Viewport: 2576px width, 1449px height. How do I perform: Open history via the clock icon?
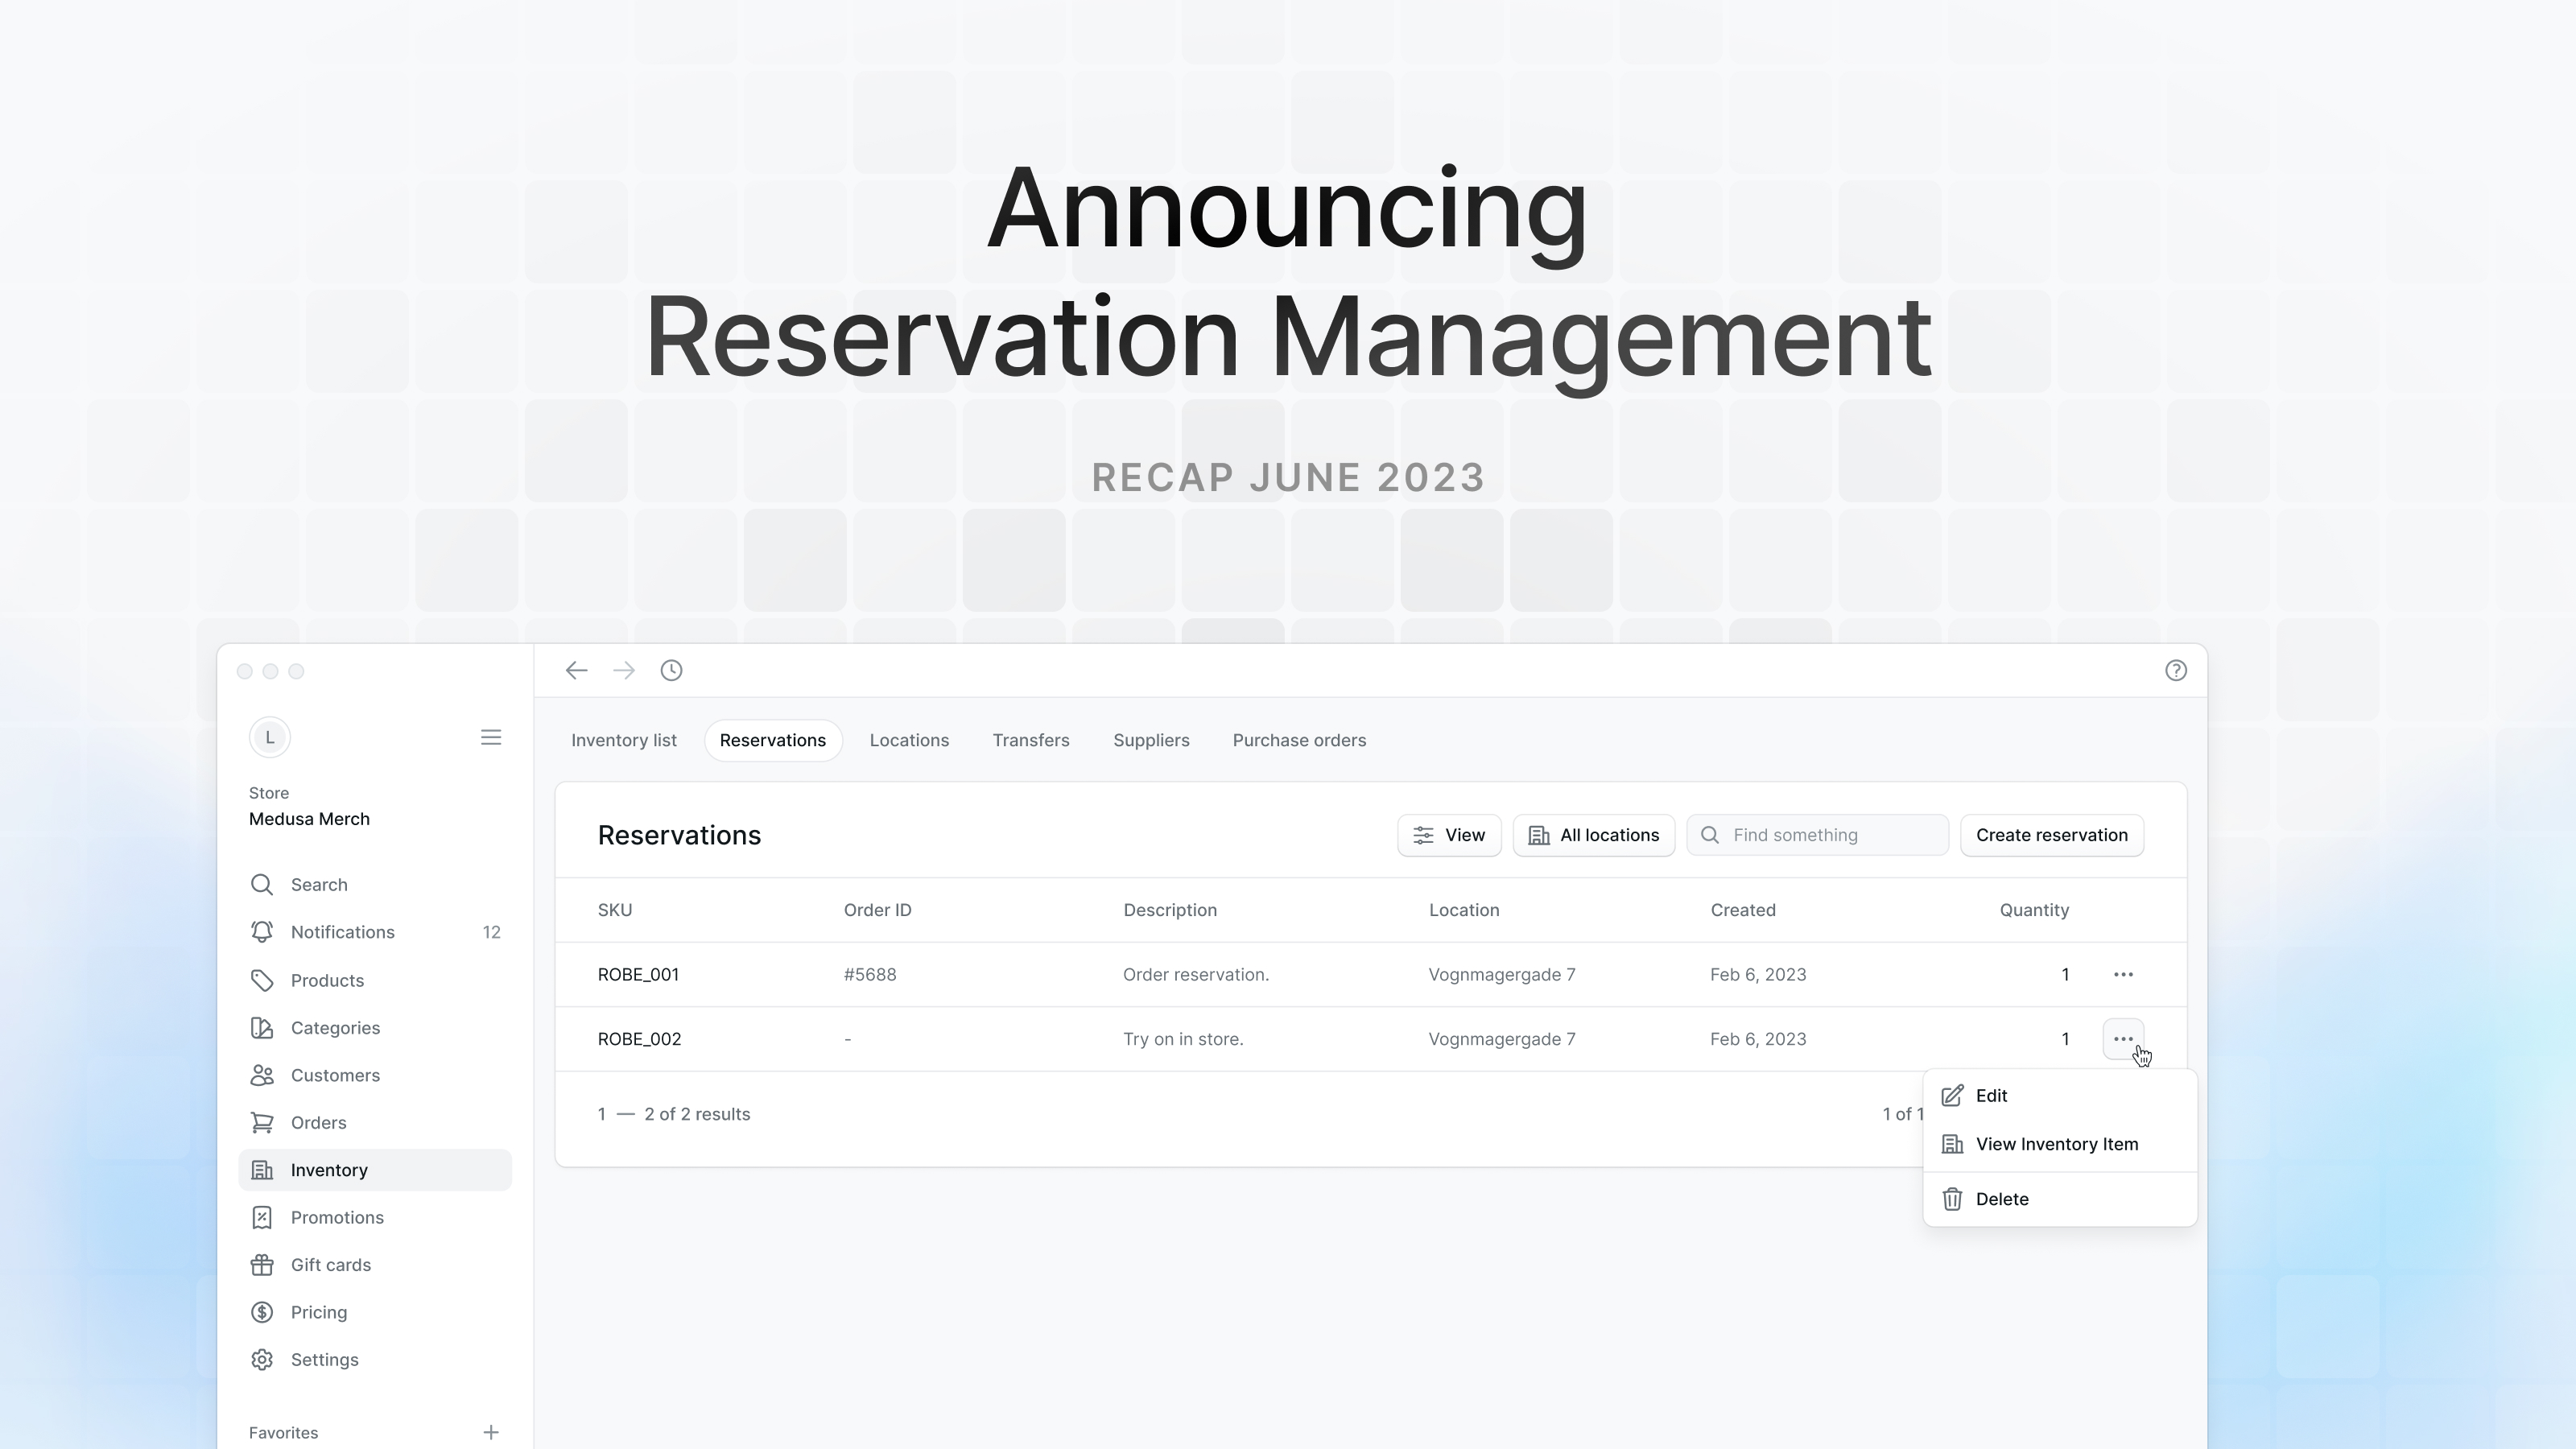point(672,670)
